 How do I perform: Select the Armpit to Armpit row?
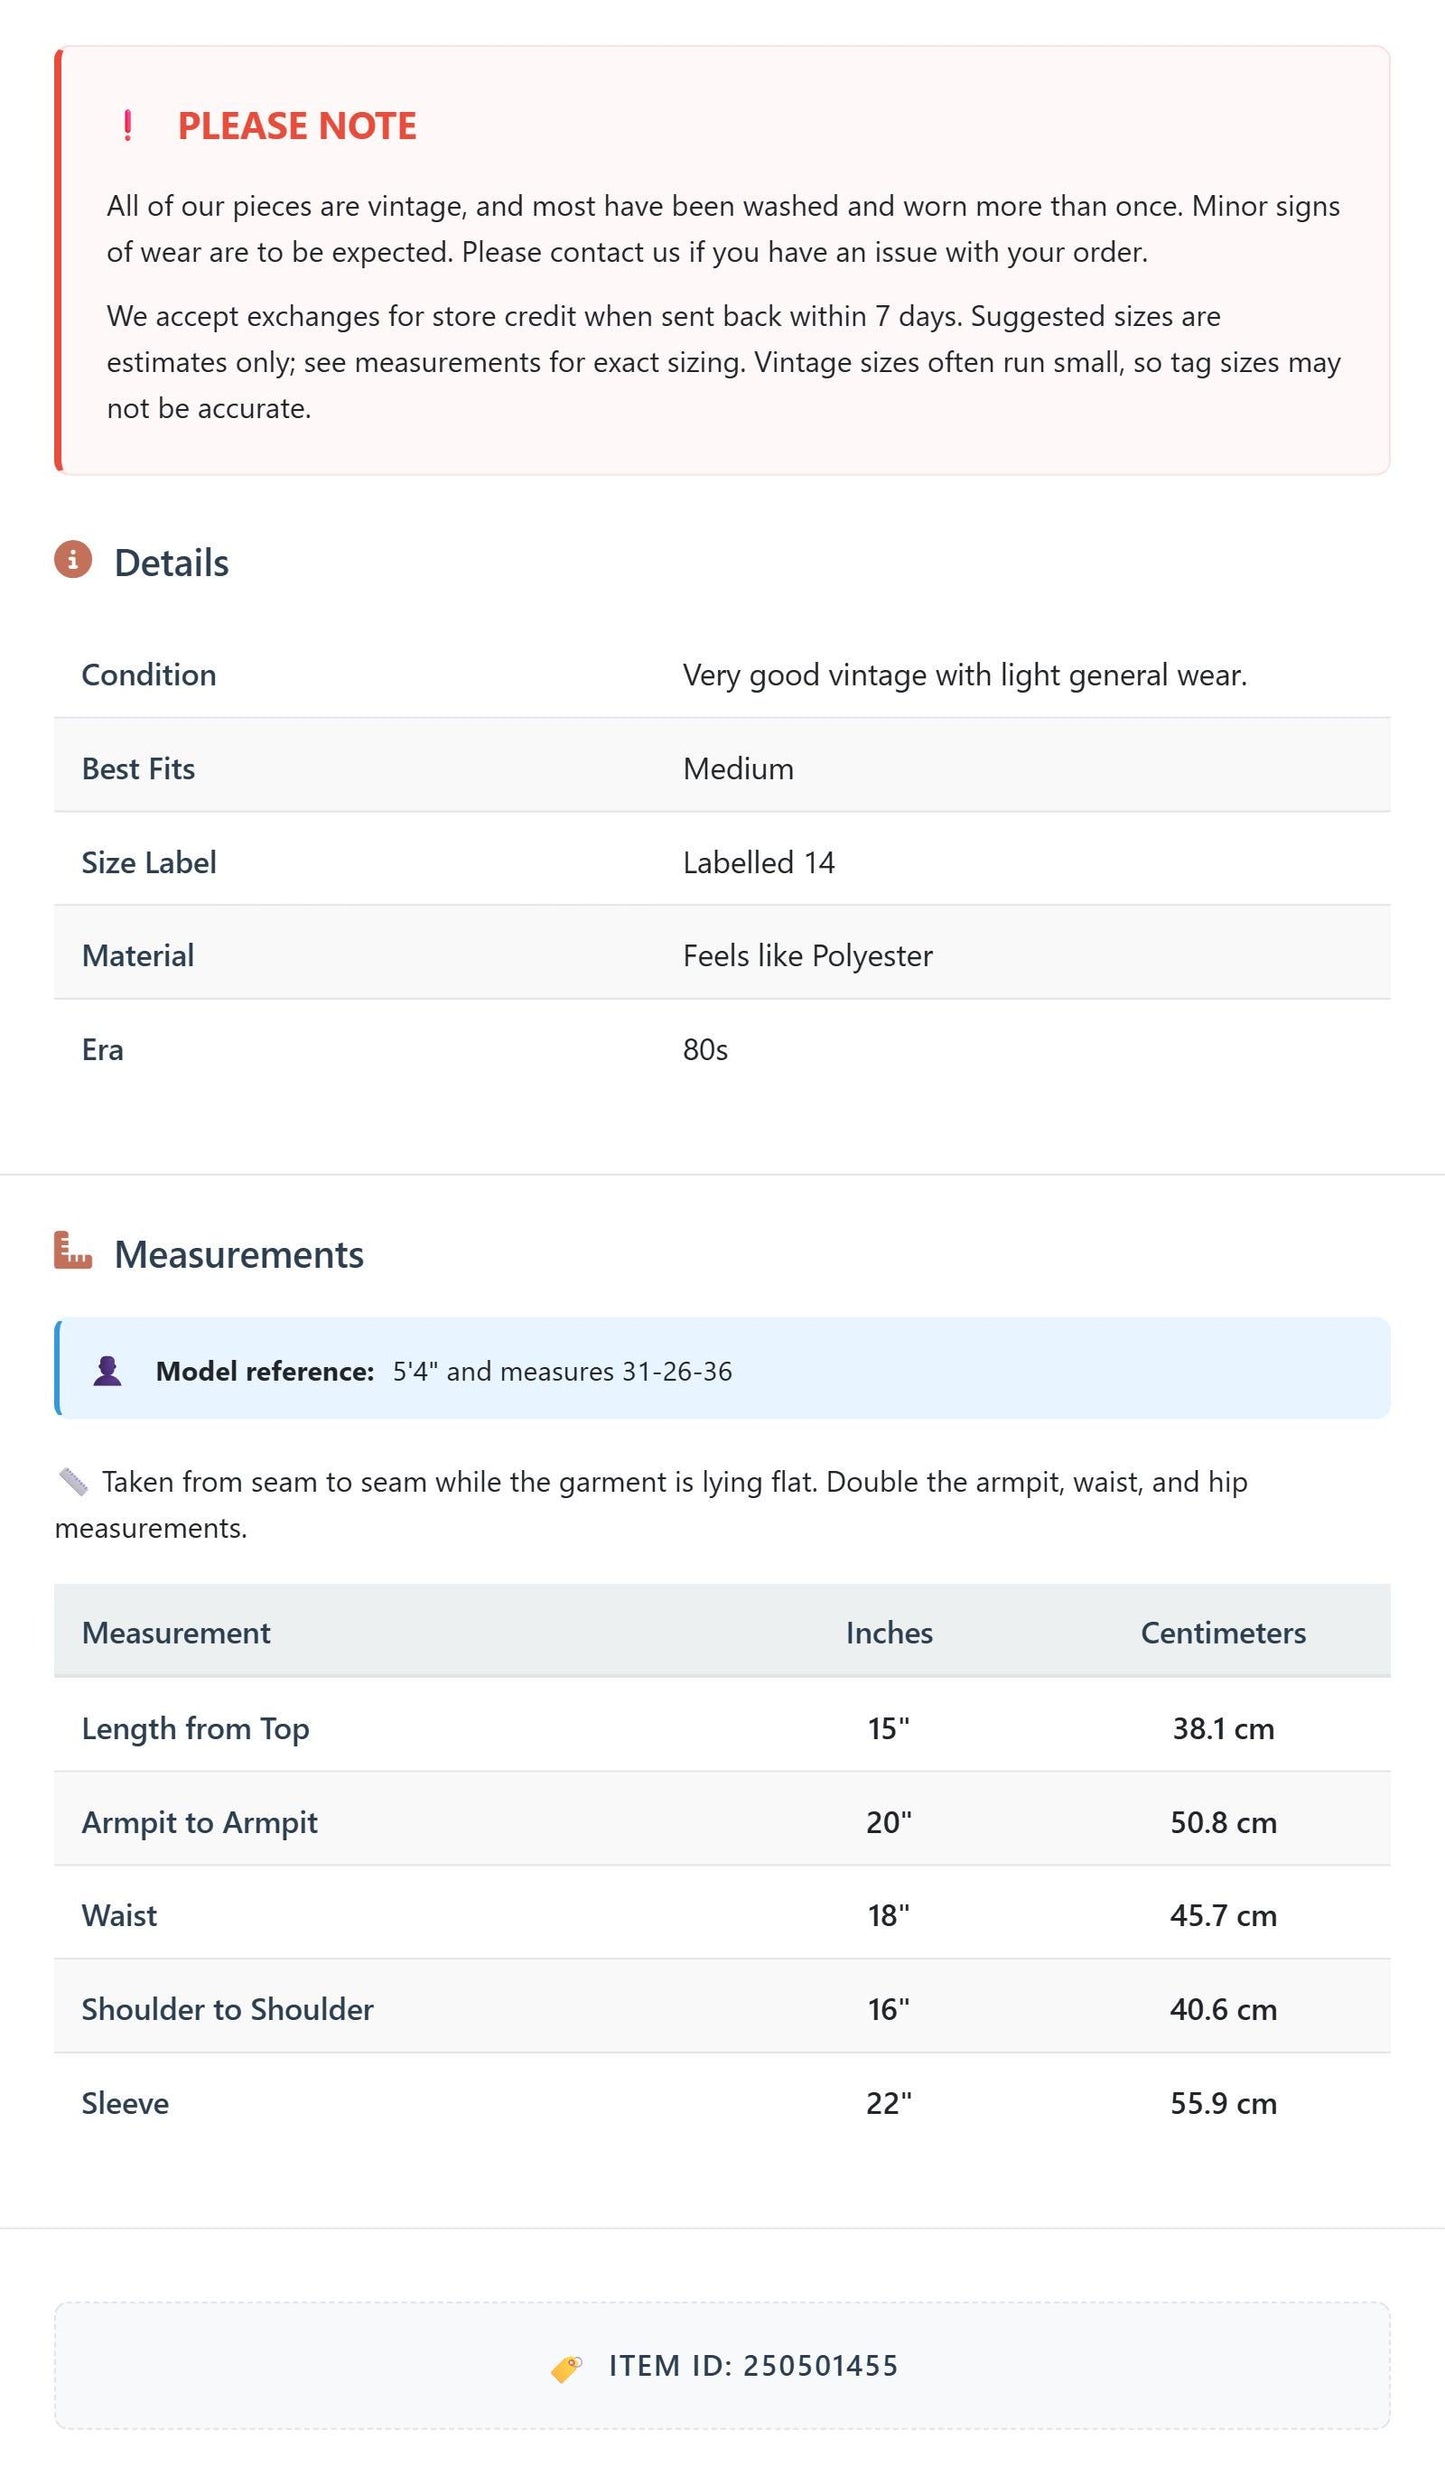[722, 1822]
